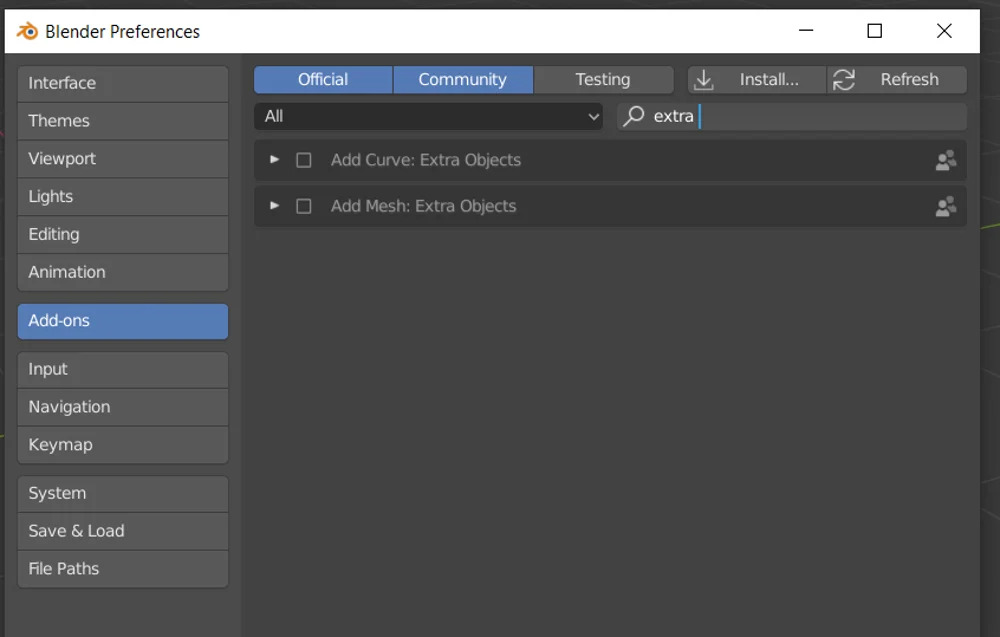
Task: Open the Themes preferences section
Action: tap(122, 121)
